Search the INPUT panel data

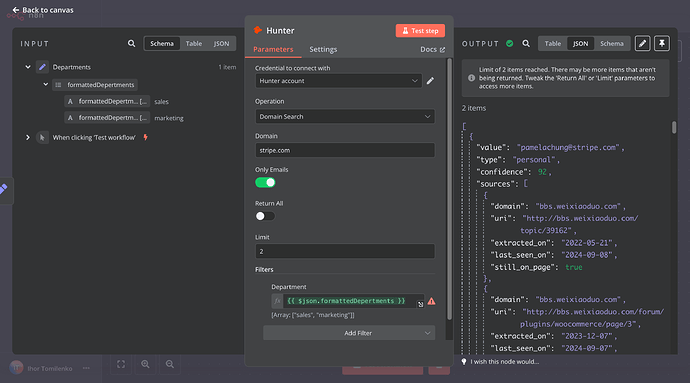click(x=131, y=43)
